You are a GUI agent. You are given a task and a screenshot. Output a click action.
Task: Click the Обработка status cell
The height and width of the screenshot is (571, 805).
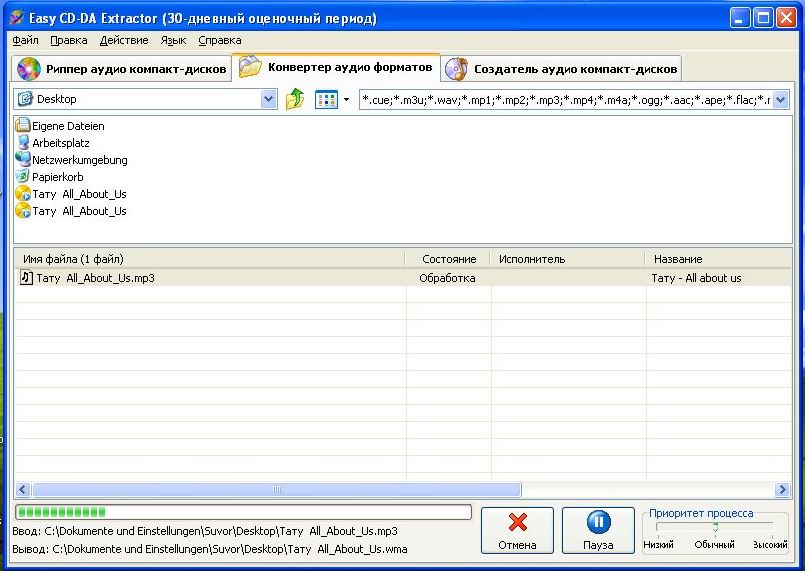click(x=447, y=278)
